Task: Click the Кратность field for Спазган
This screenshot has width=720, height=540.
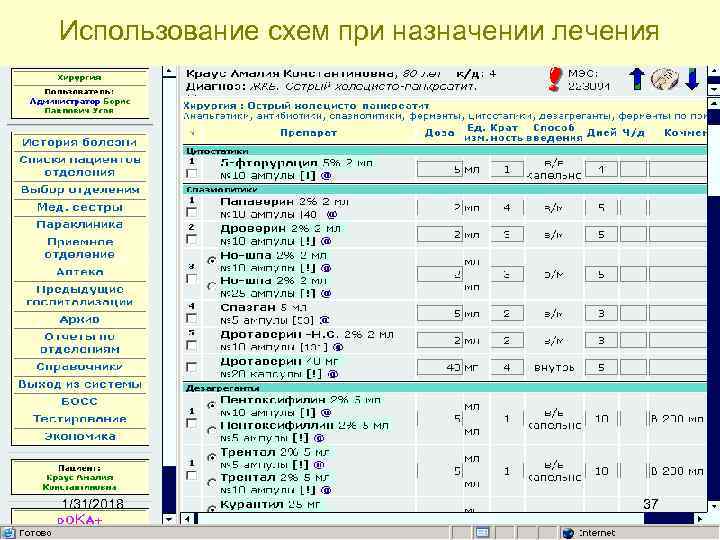Action: tap(507, 314)
